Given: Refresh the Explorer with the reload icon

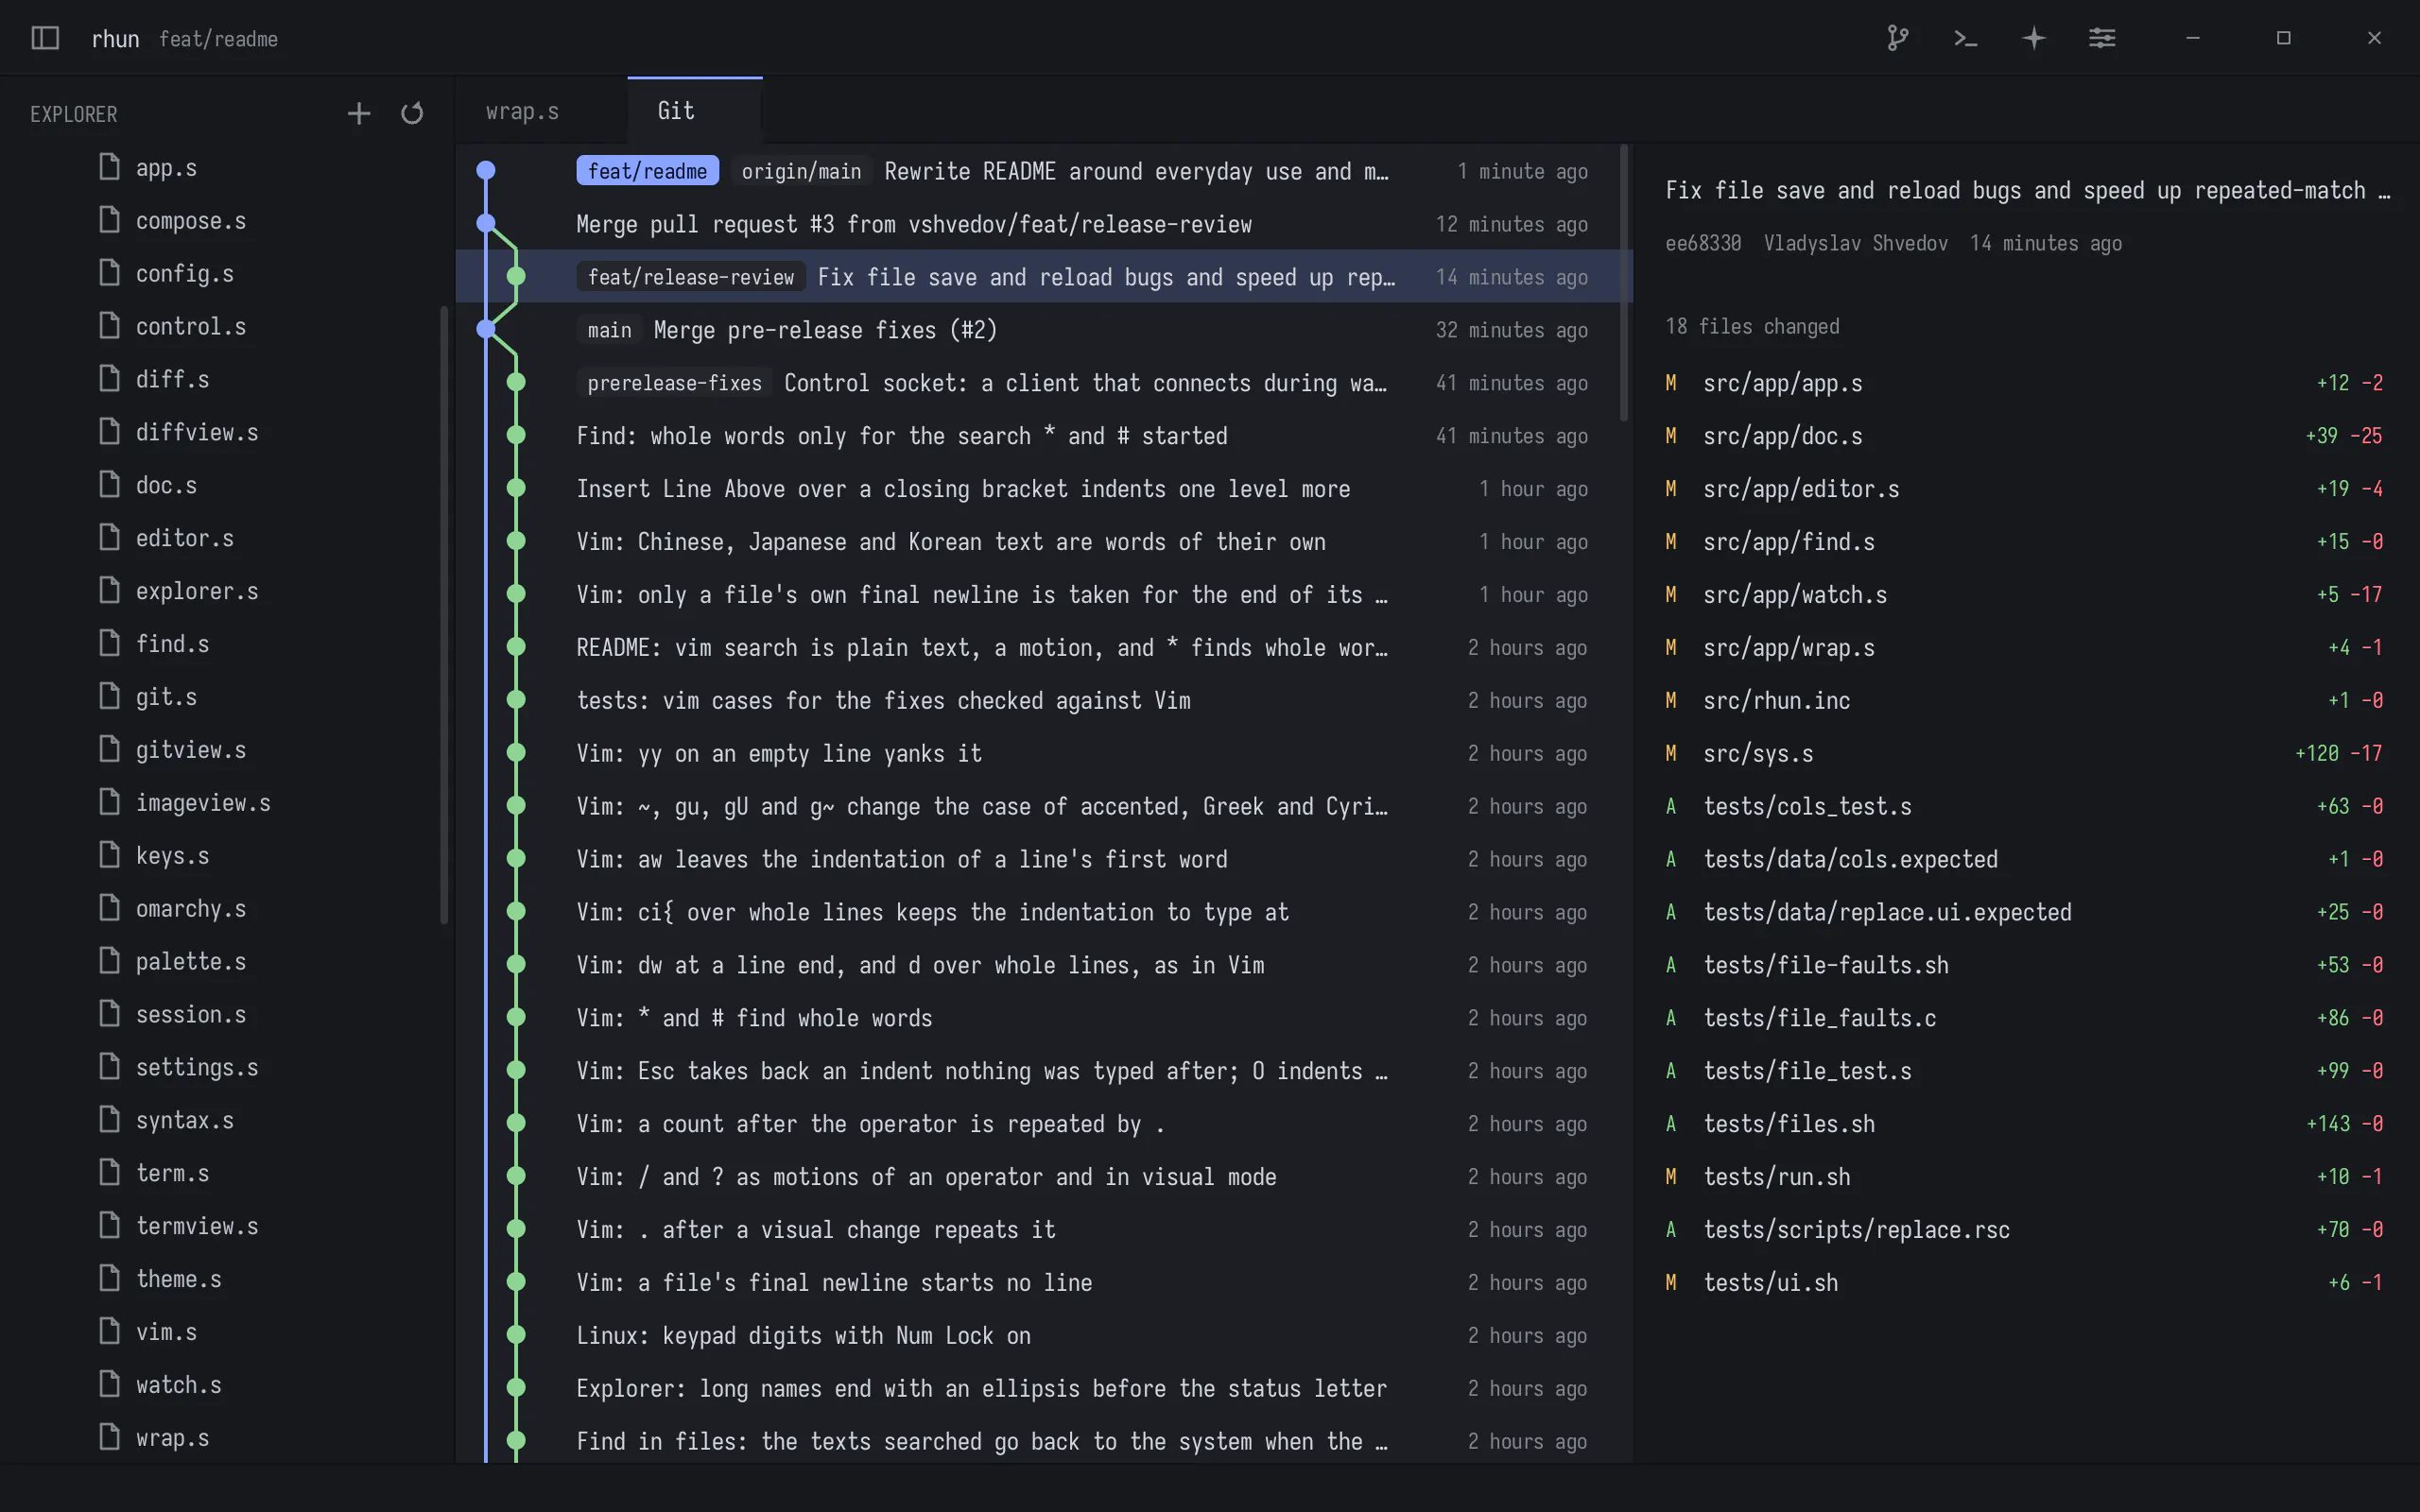Looking at the screenshot, I should (x=412, y=113).
